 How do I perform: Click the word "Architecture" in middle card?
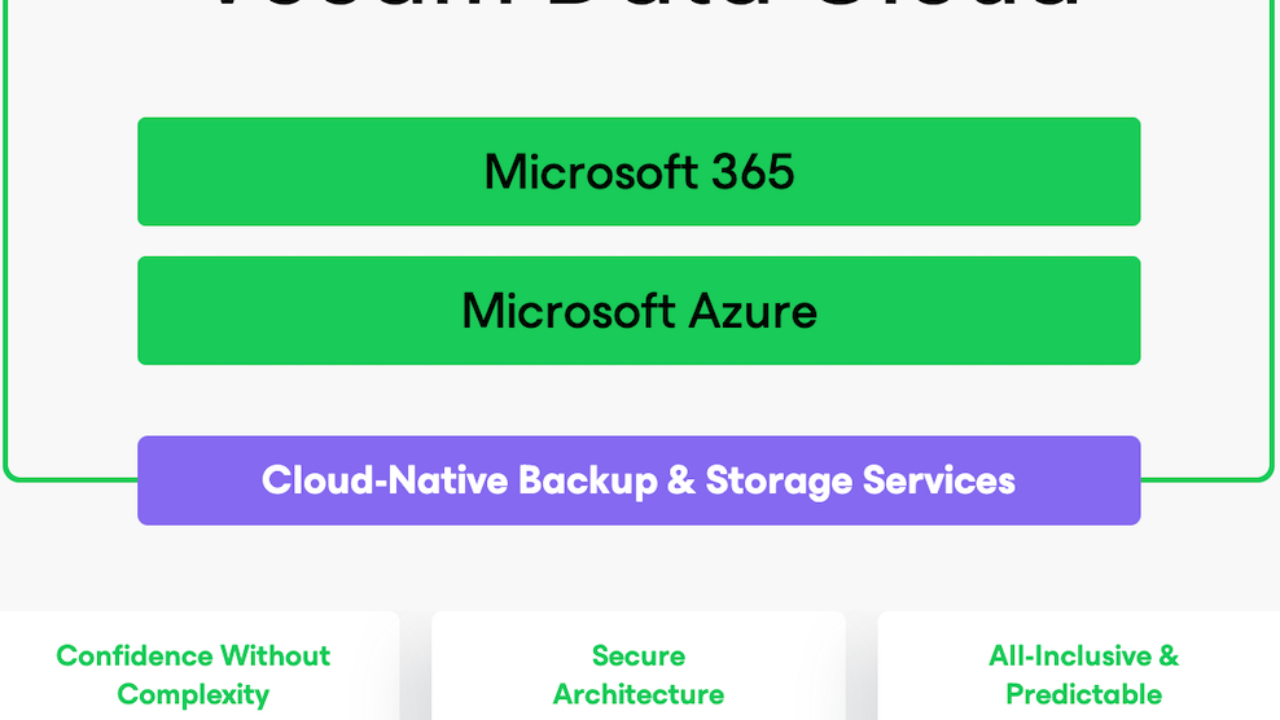[638, 694]
